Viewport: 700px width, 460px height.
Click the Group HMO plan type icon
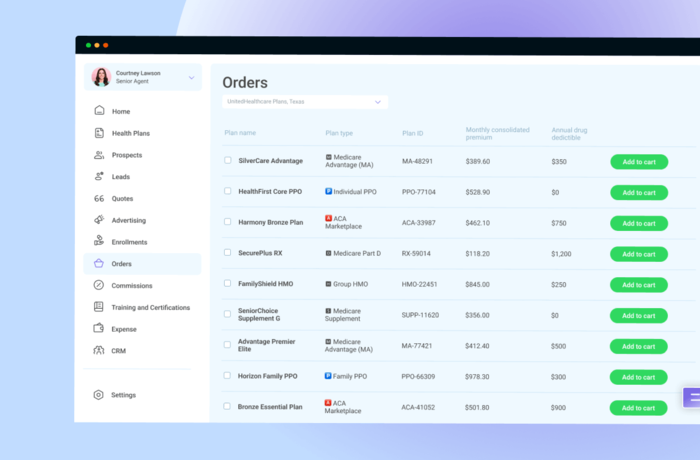tap(329, 284)
